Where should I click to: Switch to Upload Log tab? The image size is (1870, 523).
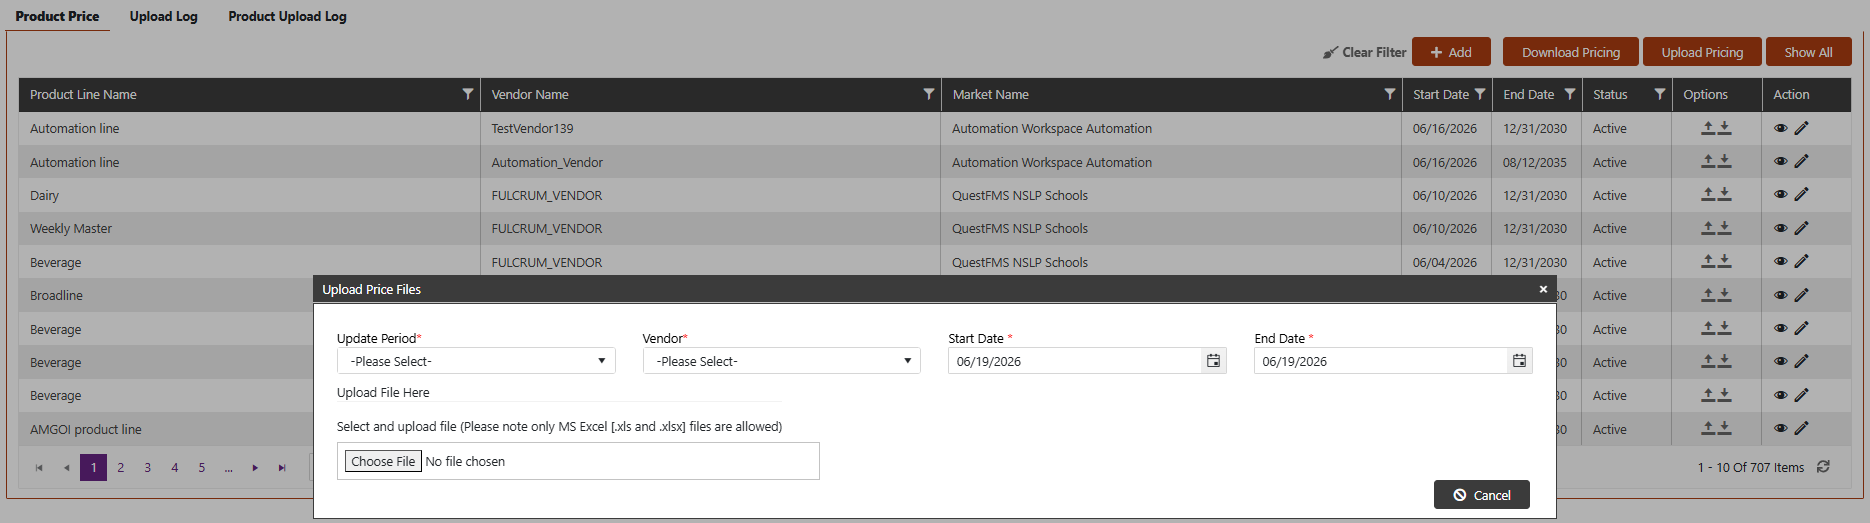pos(164,16)
